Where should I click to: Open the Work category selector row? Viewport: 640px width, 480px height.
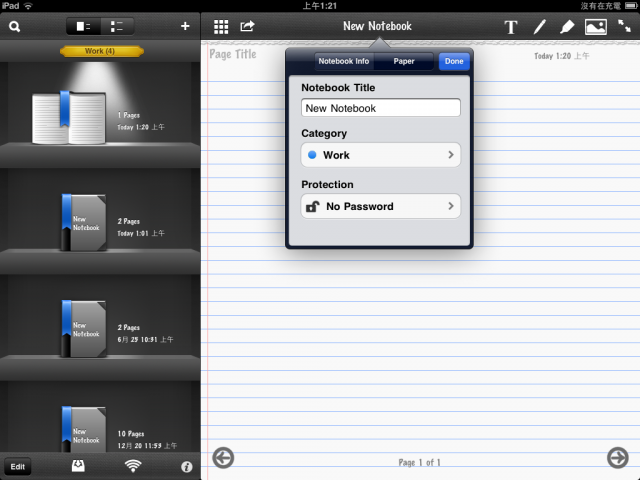click(380, 155)
